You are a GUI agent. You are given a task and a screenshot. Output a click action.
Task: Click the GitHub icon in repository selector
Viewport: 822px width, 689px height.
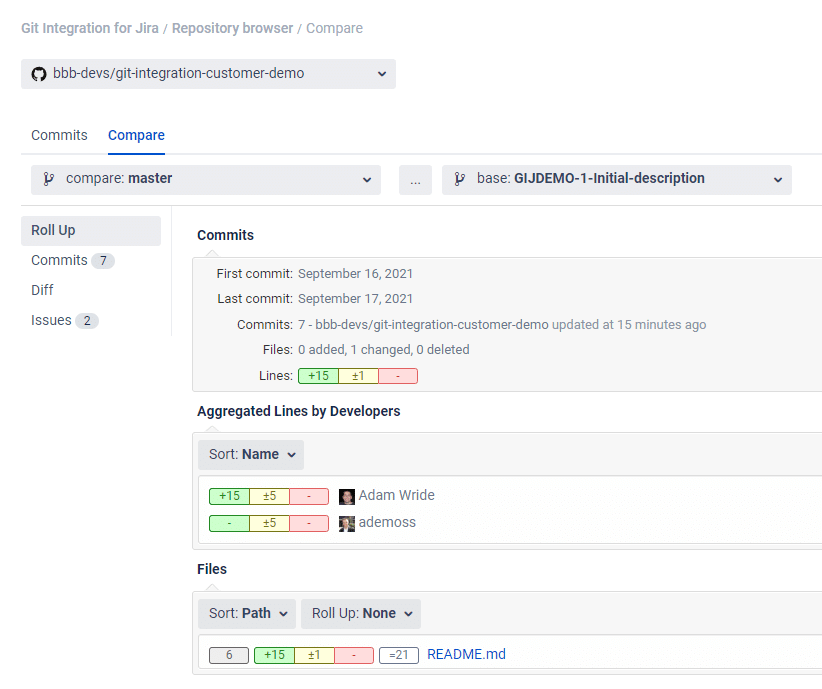click(x=39, y=74)
